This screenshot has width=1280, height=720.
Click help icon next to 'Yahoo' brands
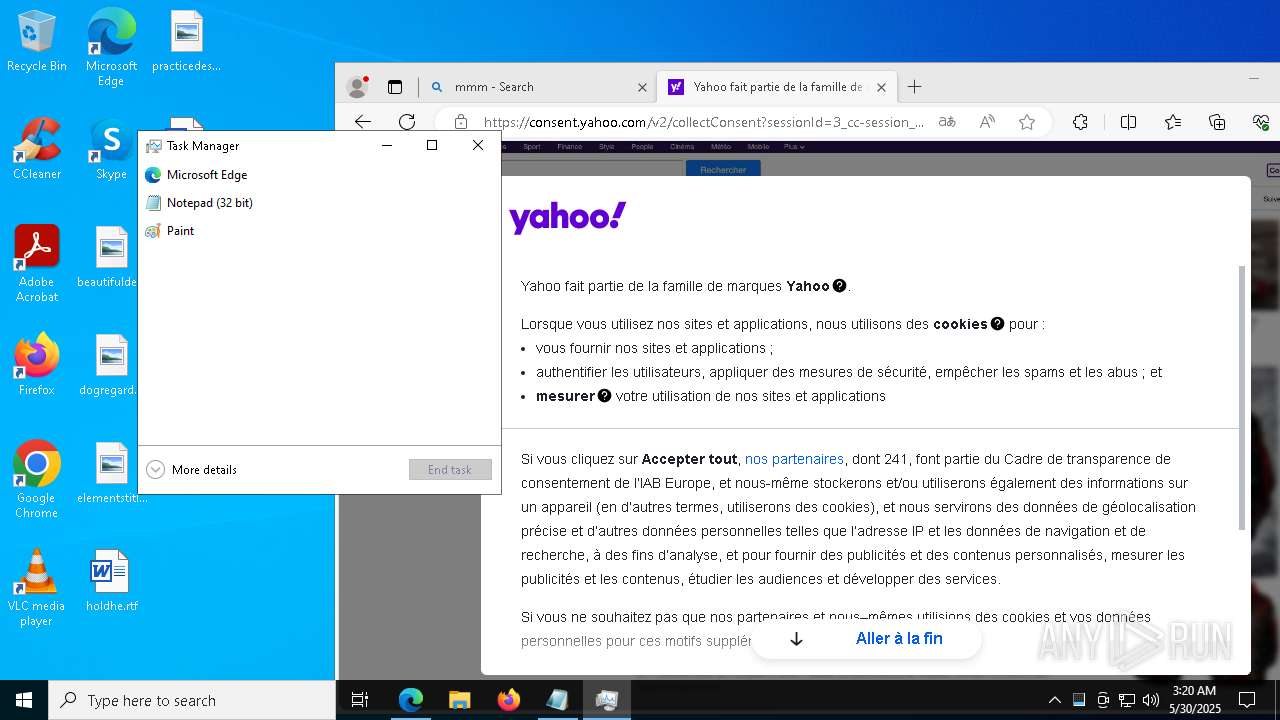tap(840, 285)
